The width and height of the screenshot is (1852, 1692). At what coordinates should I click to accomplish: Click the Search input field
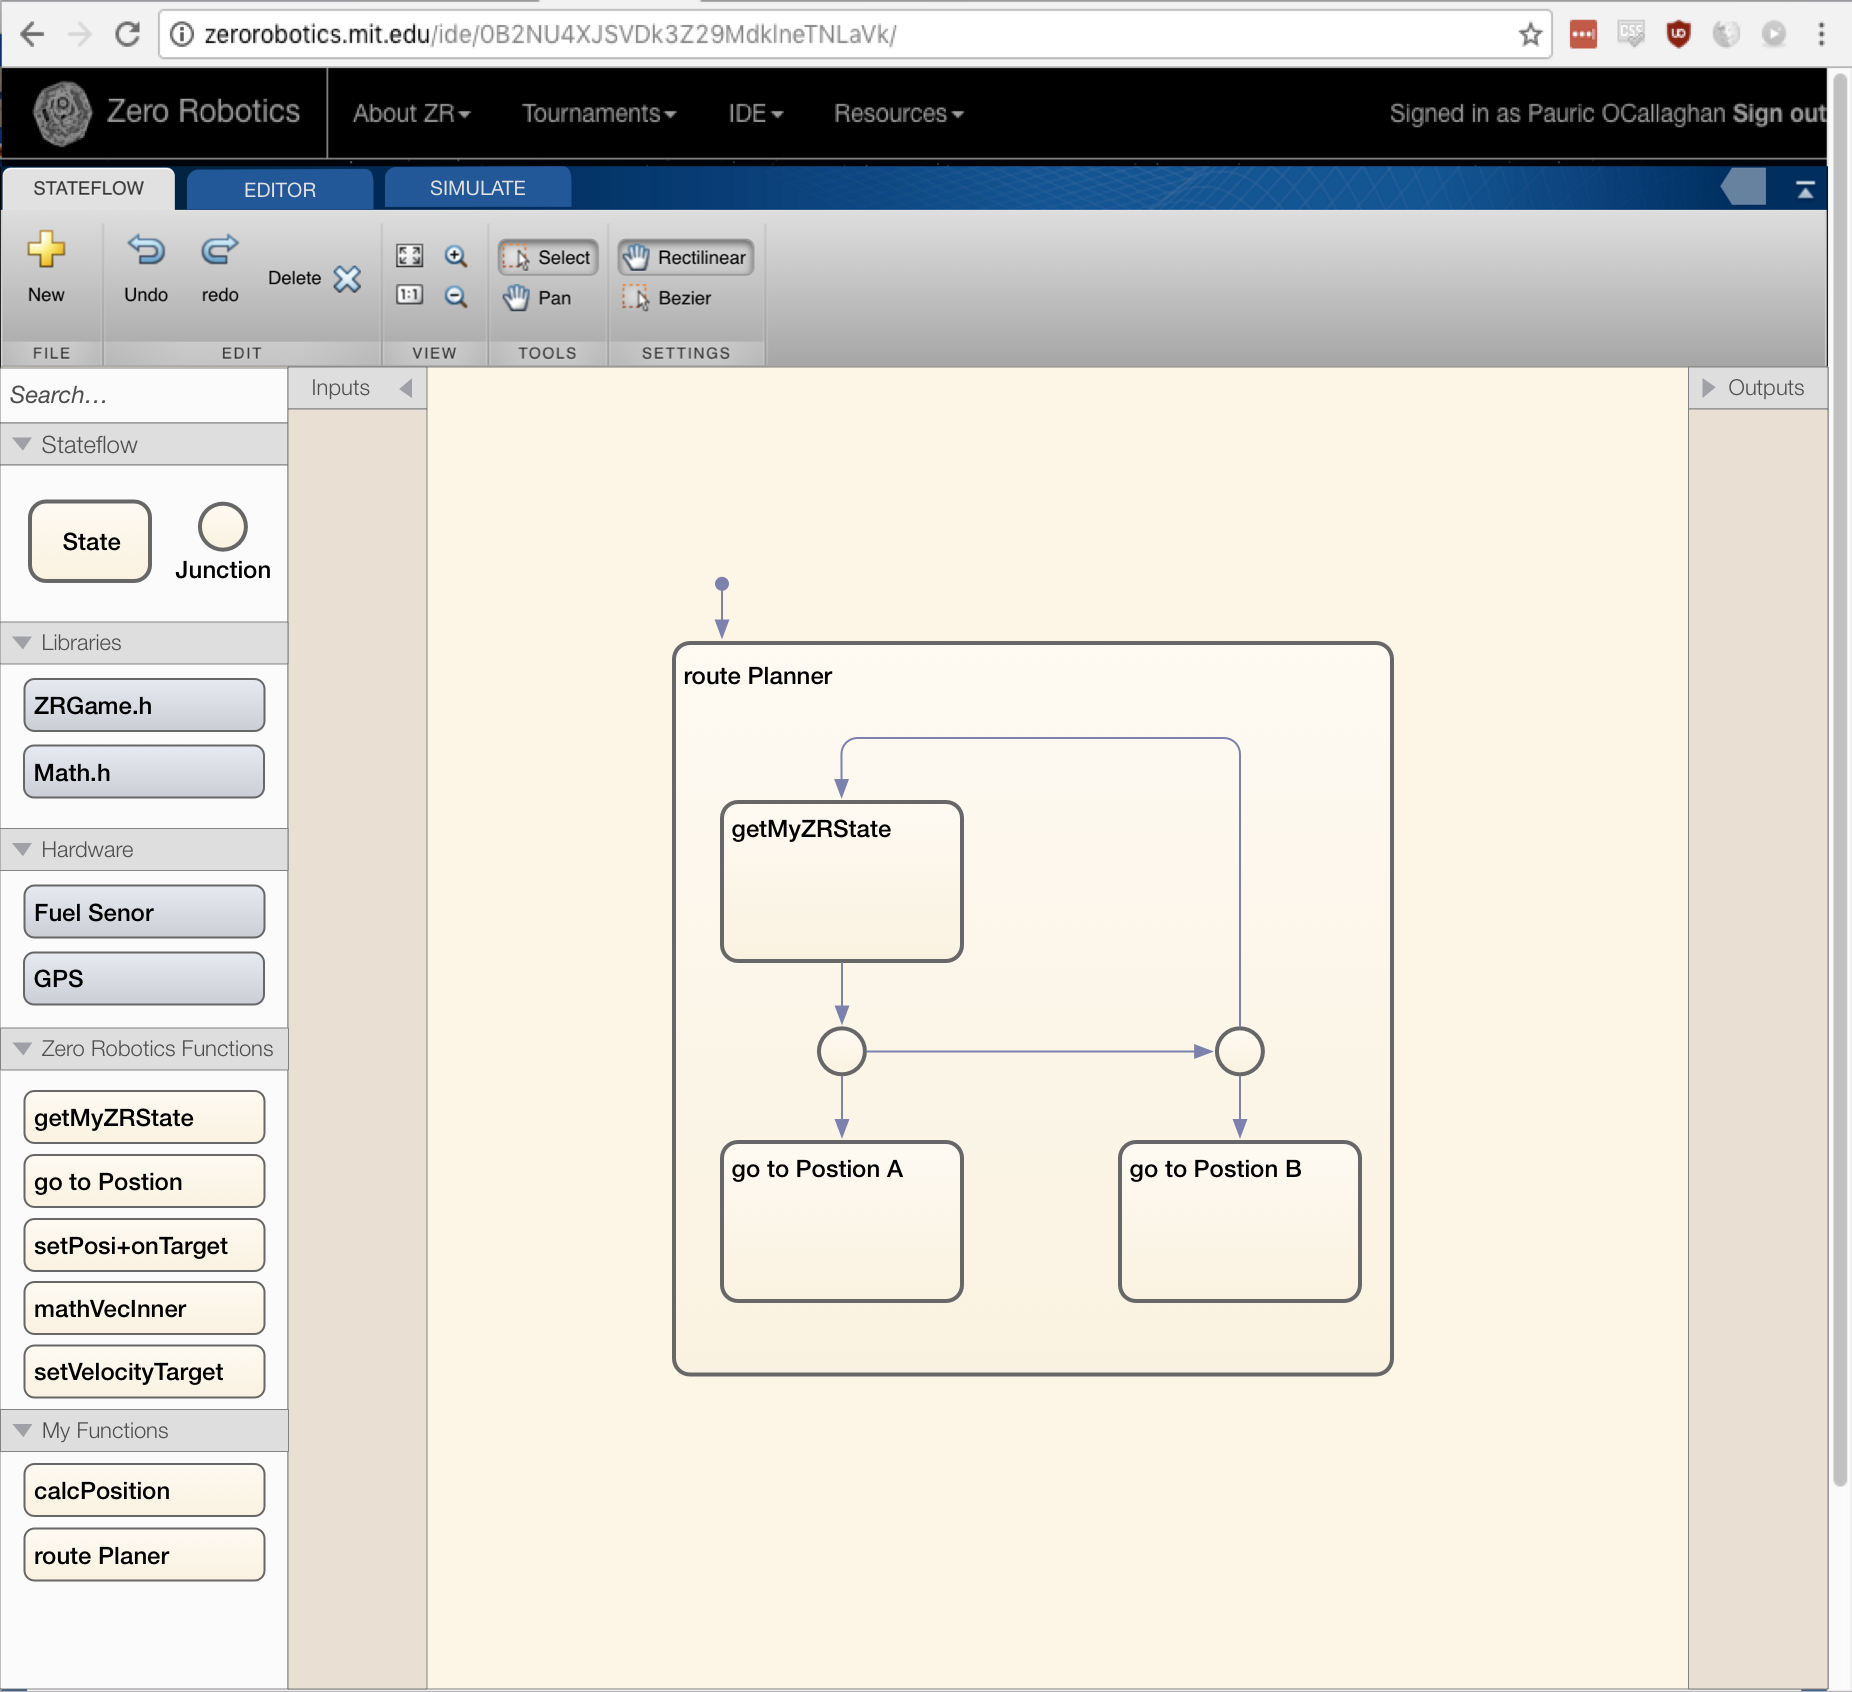143,395
